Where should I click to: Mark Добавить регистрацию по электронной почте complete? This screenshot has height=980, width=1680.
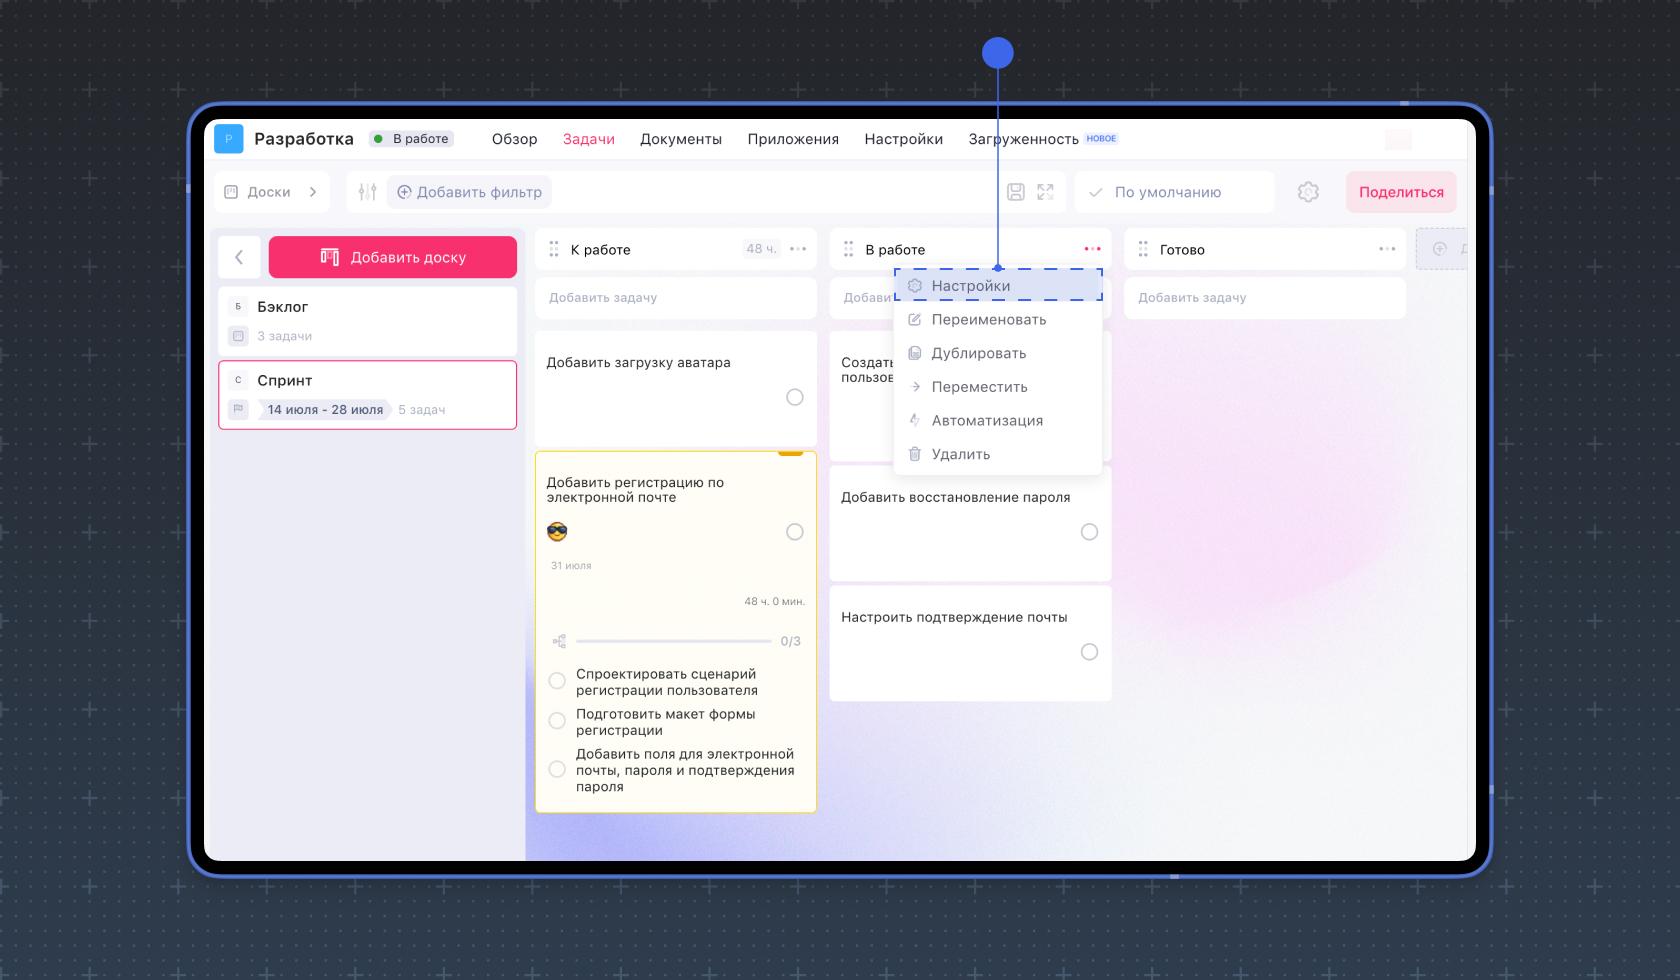795,532
